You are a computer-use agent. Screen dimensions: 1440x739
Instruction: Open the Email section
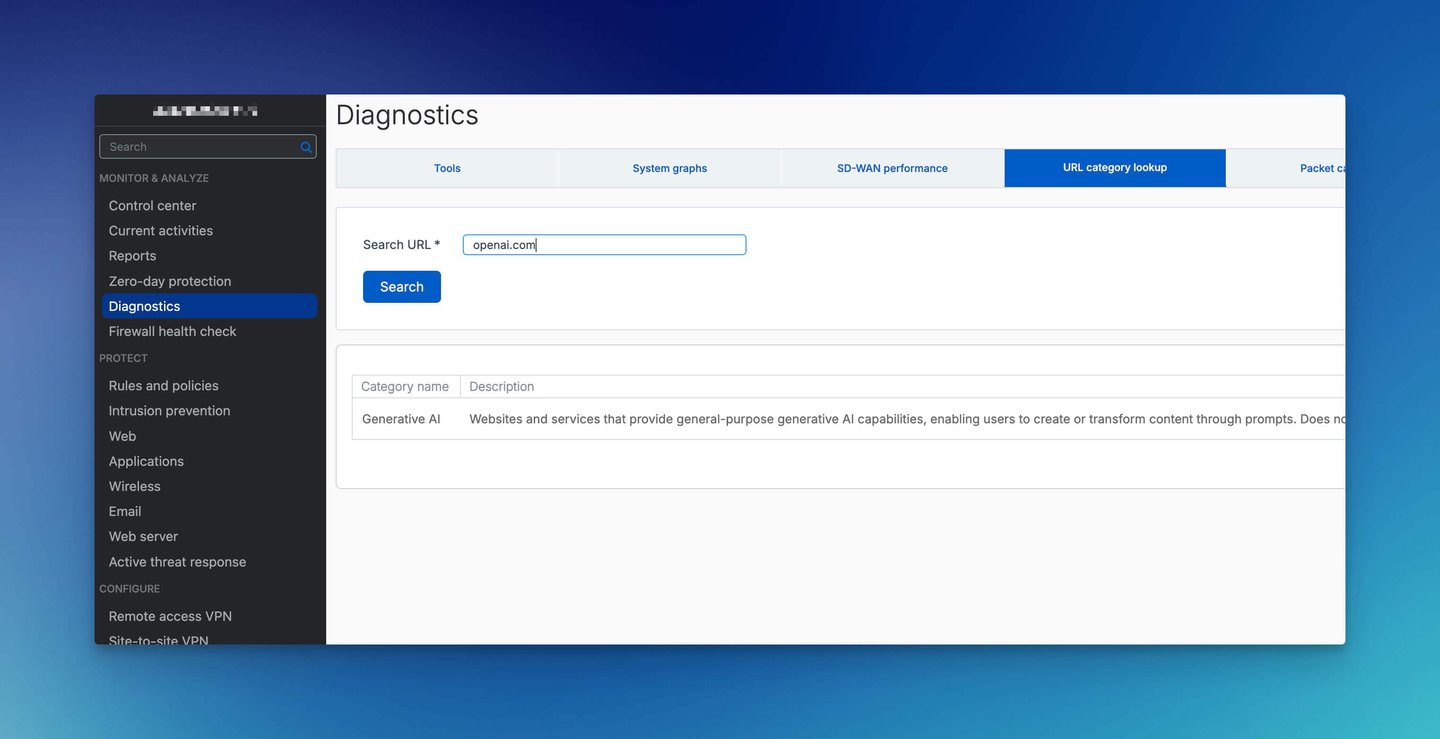[125, 511]
